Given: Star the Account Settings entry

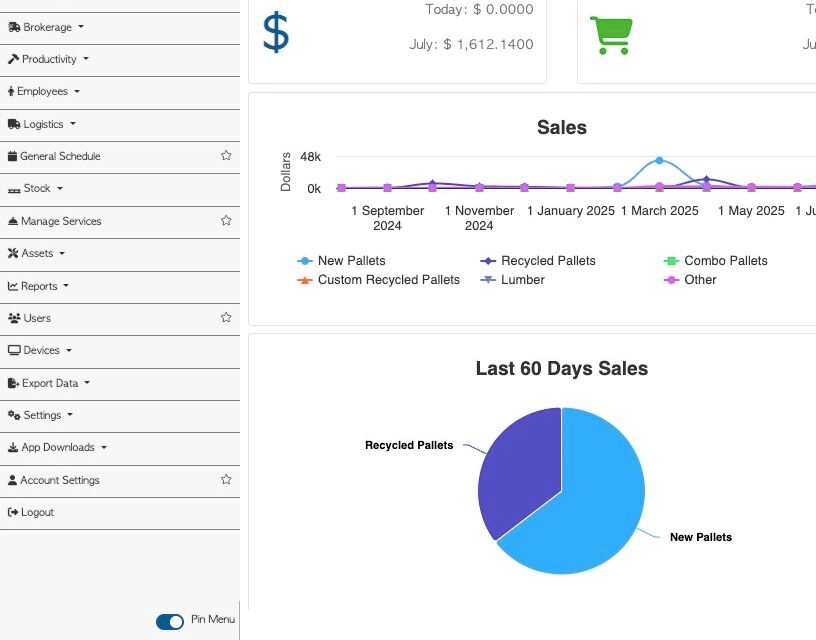Looking at the screenshot, I should (x=226, y=479).
